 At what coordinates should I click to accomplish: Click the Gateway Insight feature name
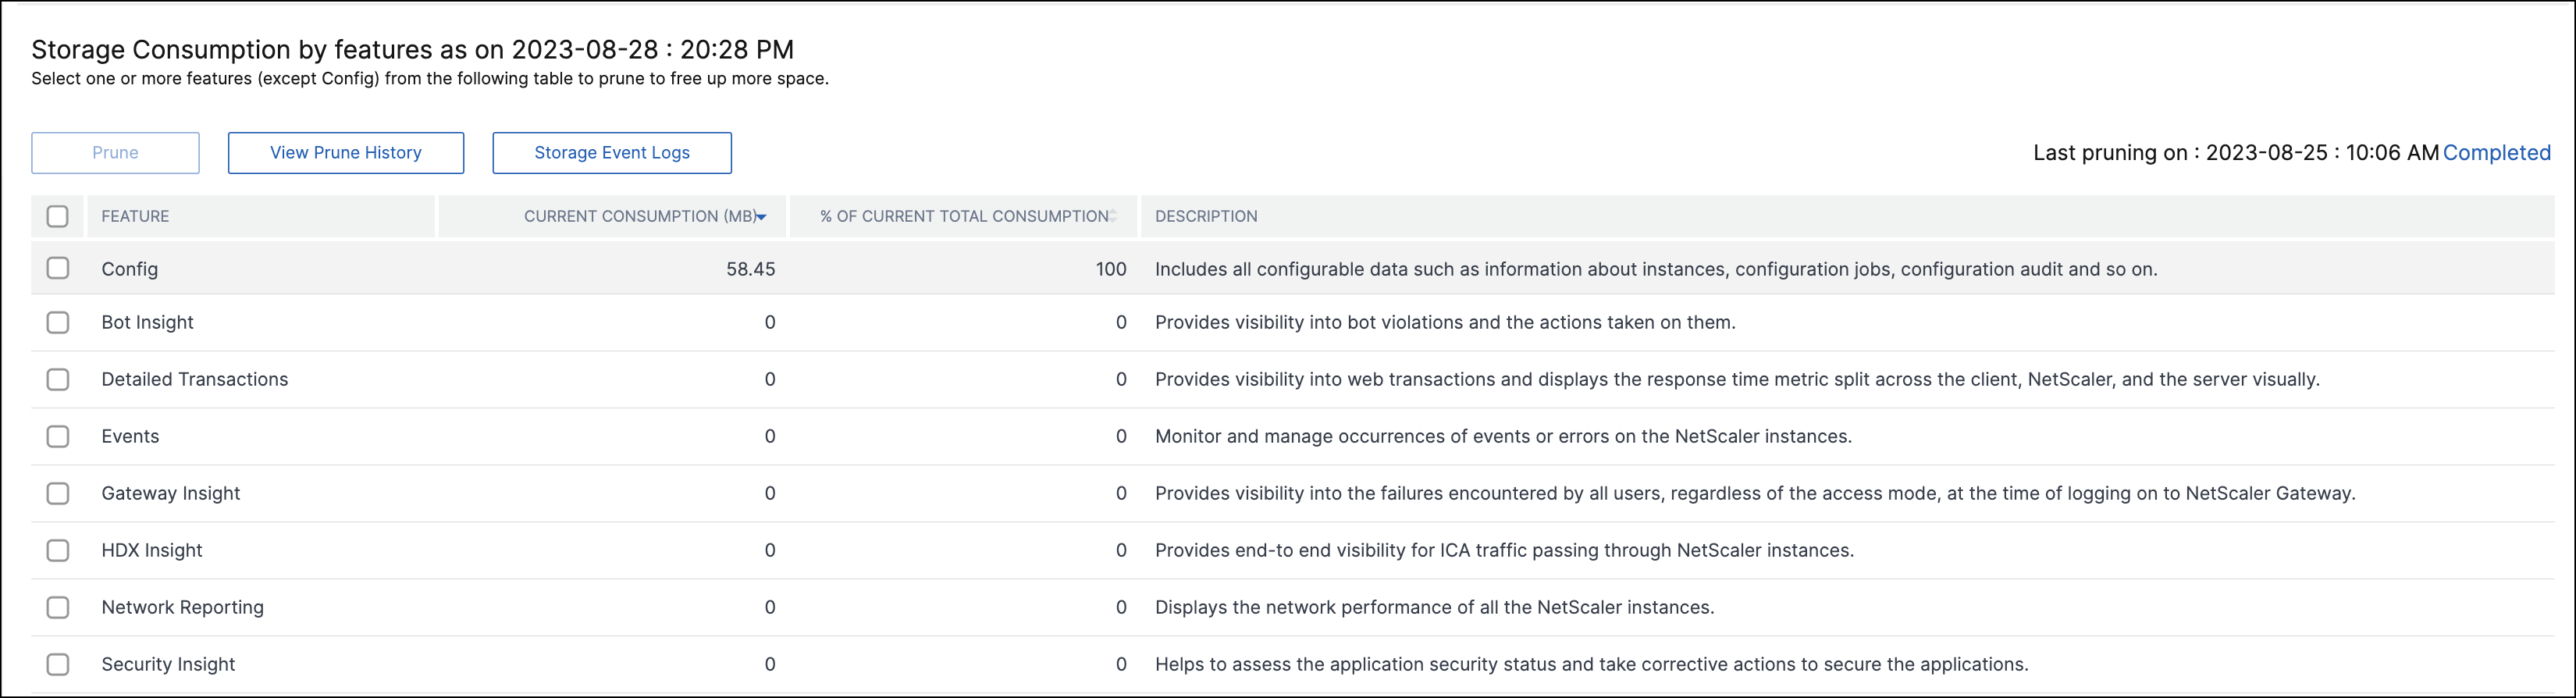[171, 493]
